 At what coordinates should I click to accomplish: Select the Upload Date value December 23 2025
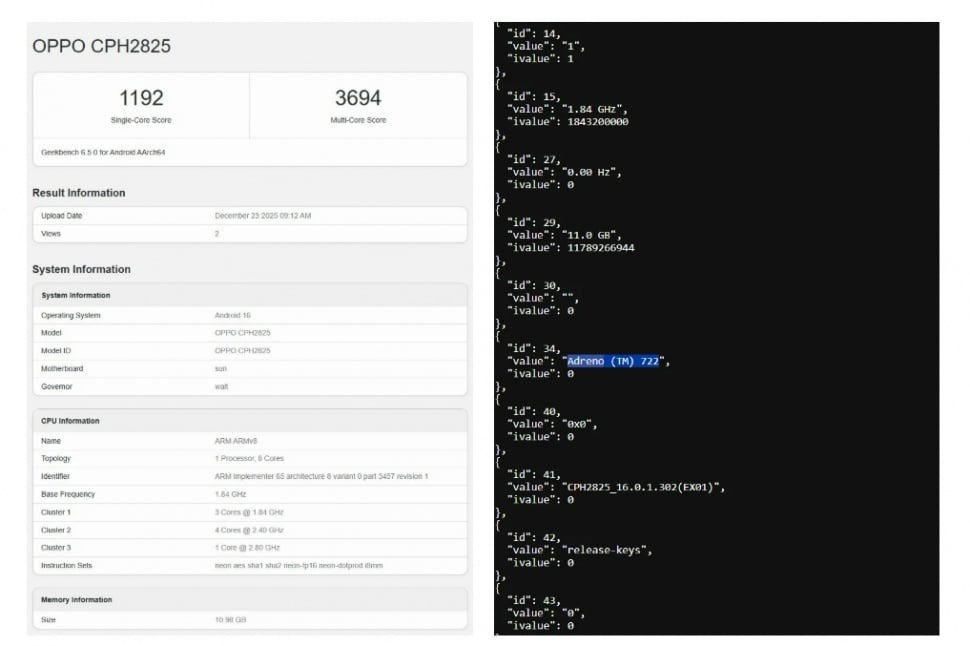(263, 216)
